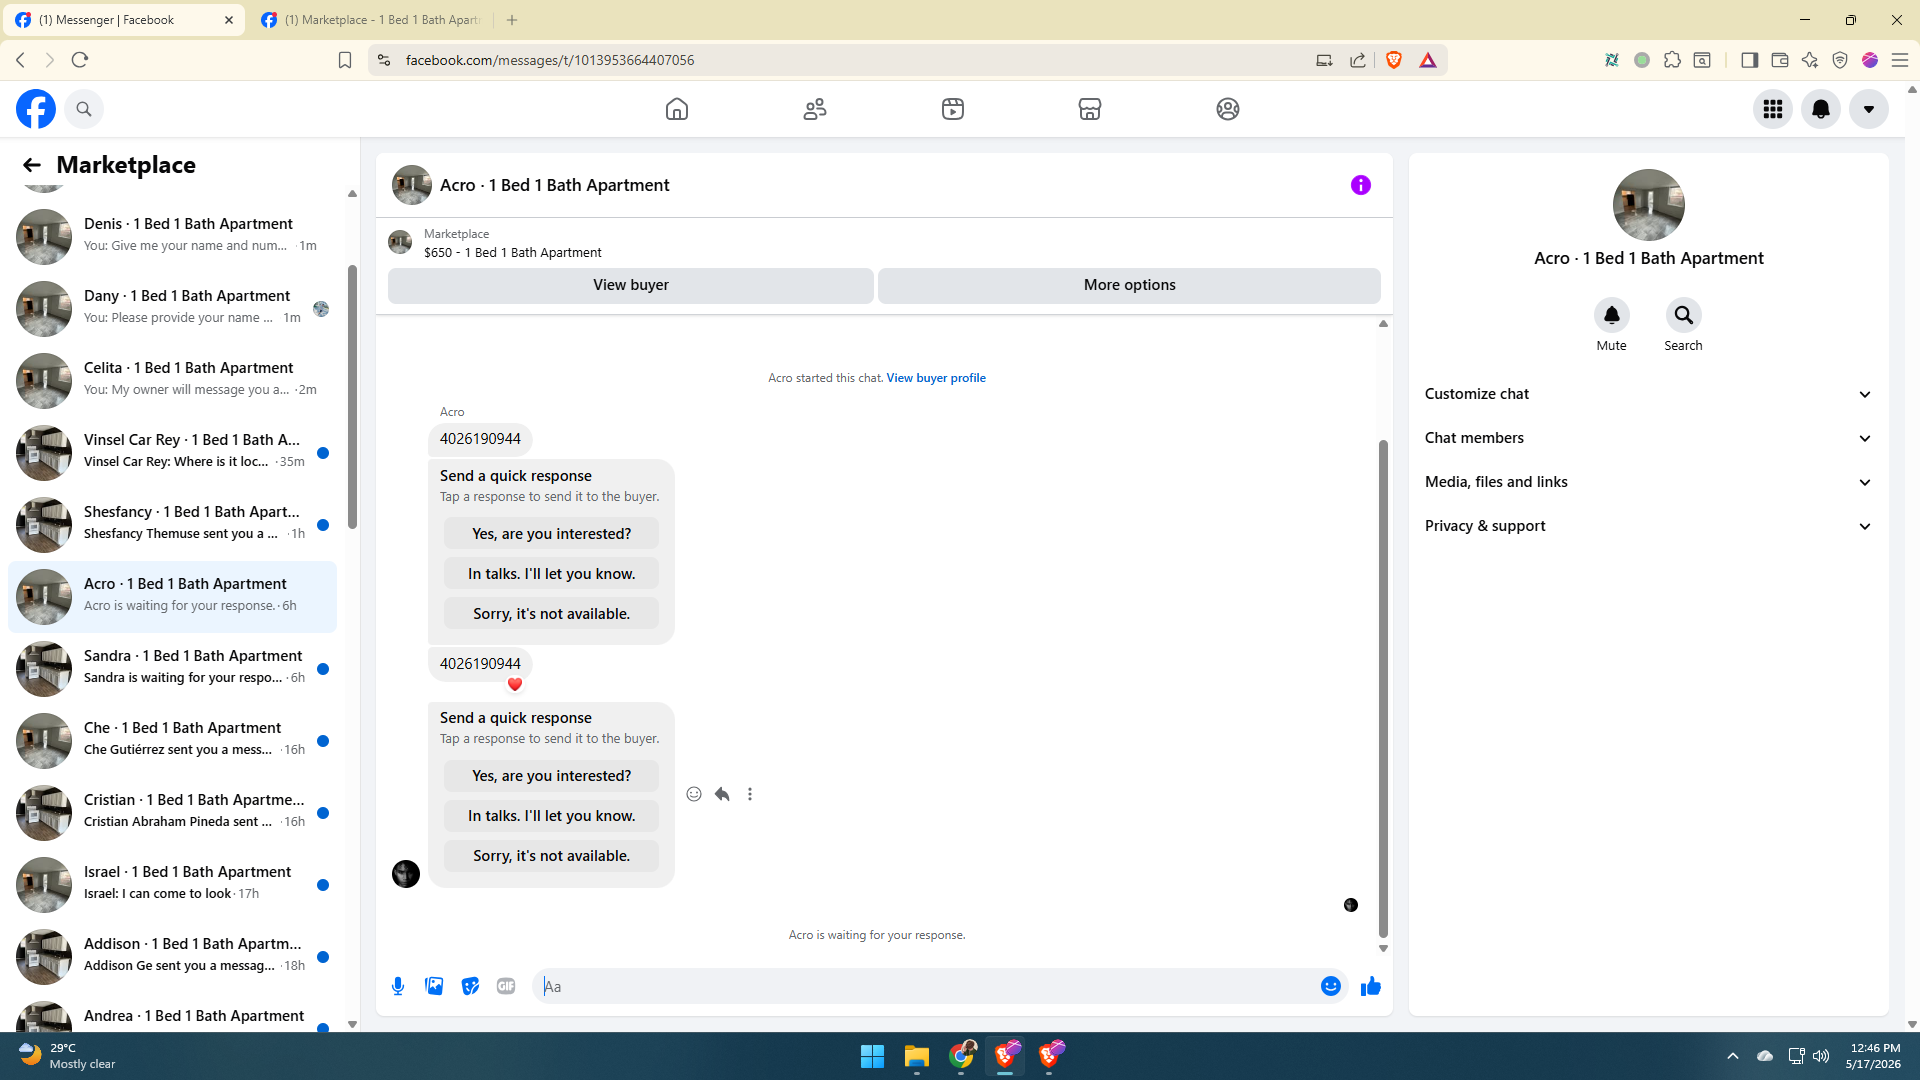Send a thumbs-up like
Screen dimensions: 1920x1080
[1371, 987]
